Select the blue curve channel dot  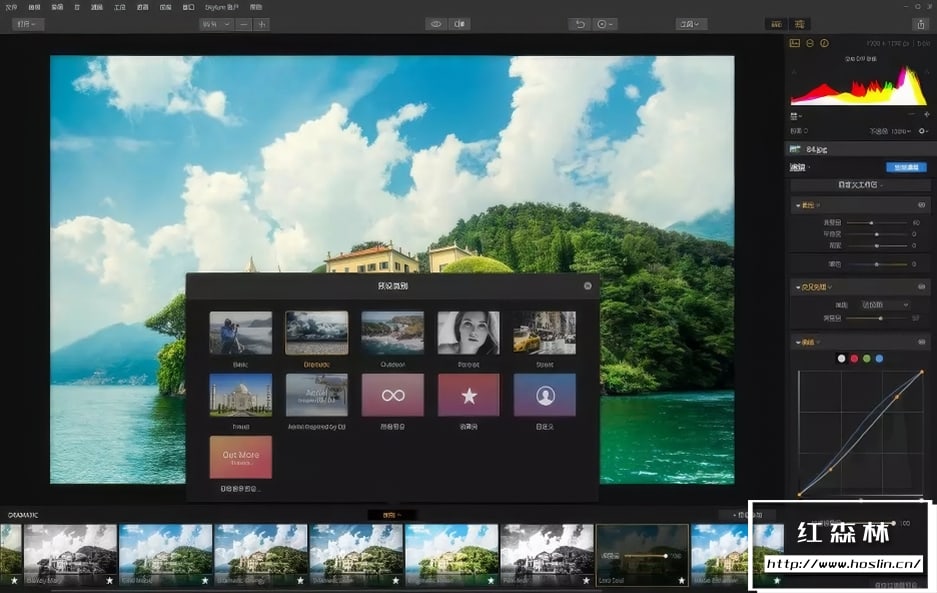point(879,359)
